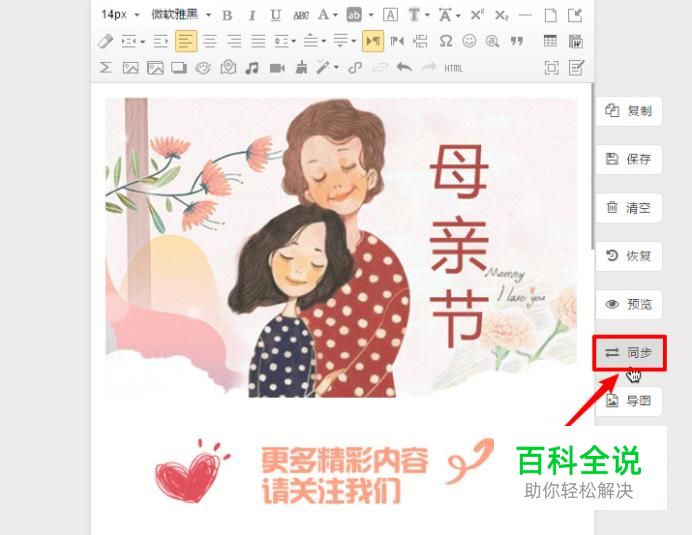Click the undo arrow icon
This screenshot has width=692, height=535.
click(x=404, y=68)
